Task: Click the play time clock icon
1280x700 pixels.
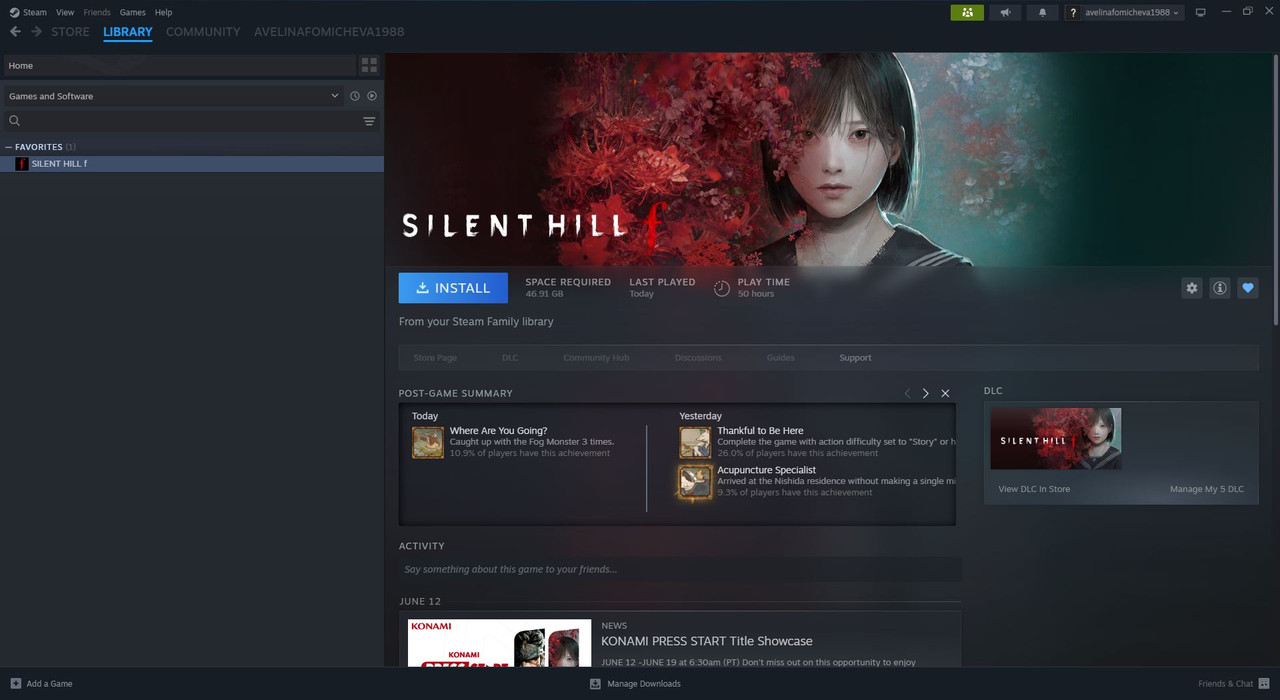Action: tap(722, 288)
